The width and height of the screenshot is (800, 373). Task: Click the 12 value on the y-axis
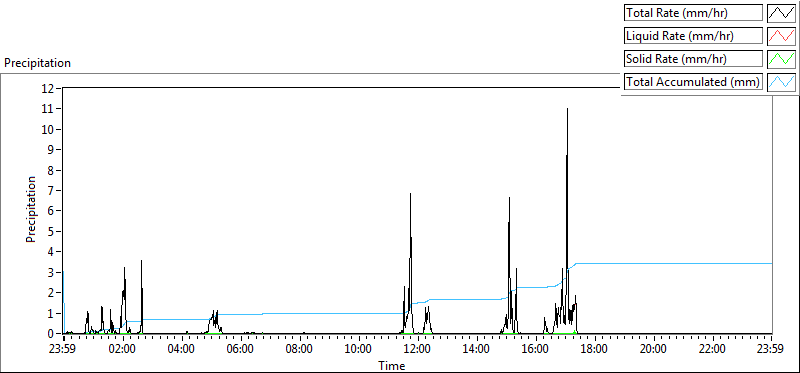48,88
